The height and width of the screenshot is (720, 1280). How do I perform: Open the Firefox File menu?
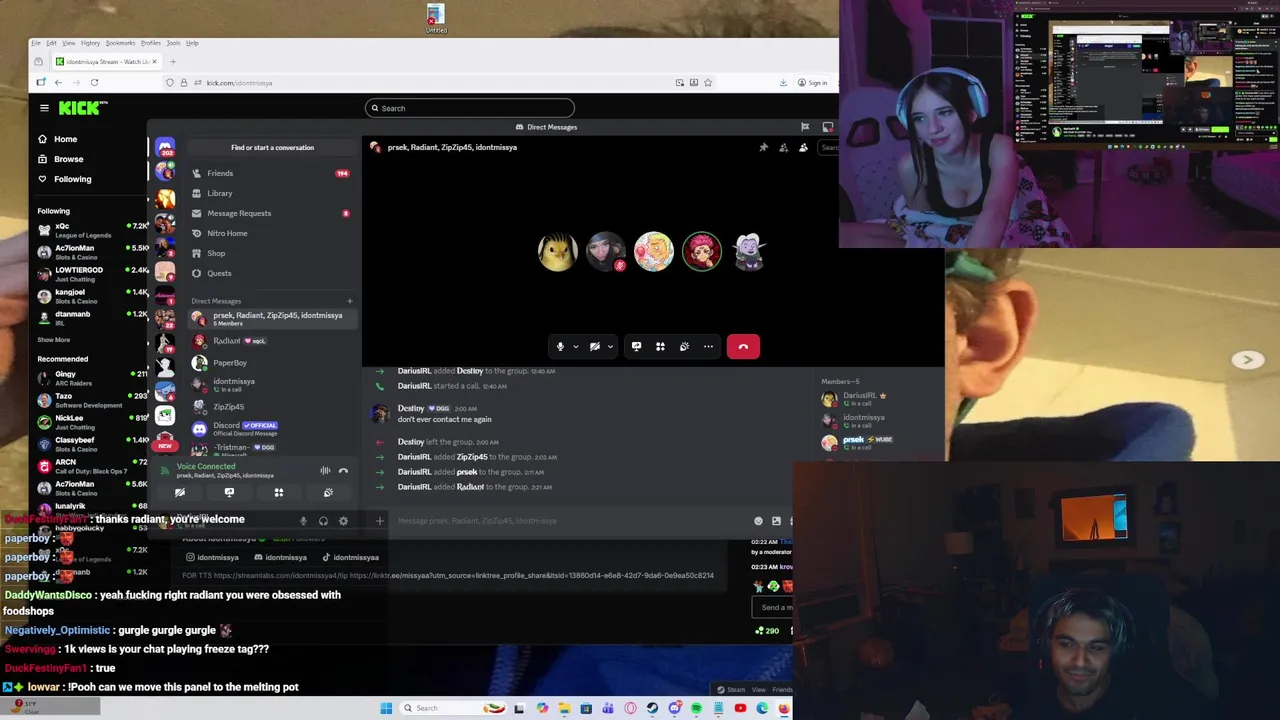coord(36,43)
